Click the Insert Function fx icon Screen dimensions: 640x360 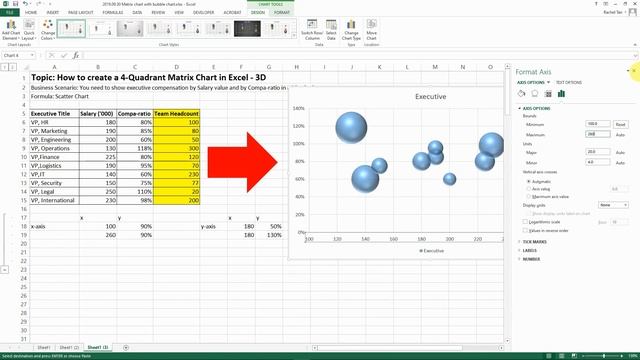76,55
